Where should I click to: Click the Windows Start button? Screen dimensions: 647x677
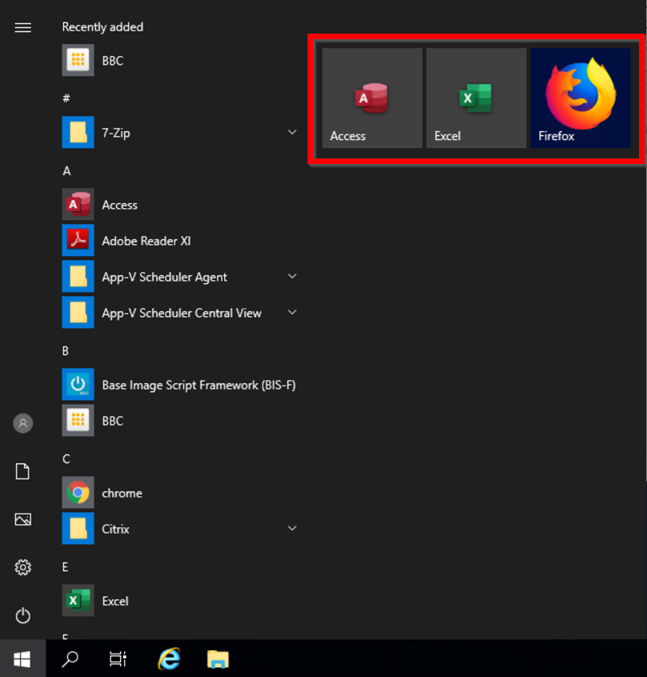pyautogui.click(x=22, y=659)
